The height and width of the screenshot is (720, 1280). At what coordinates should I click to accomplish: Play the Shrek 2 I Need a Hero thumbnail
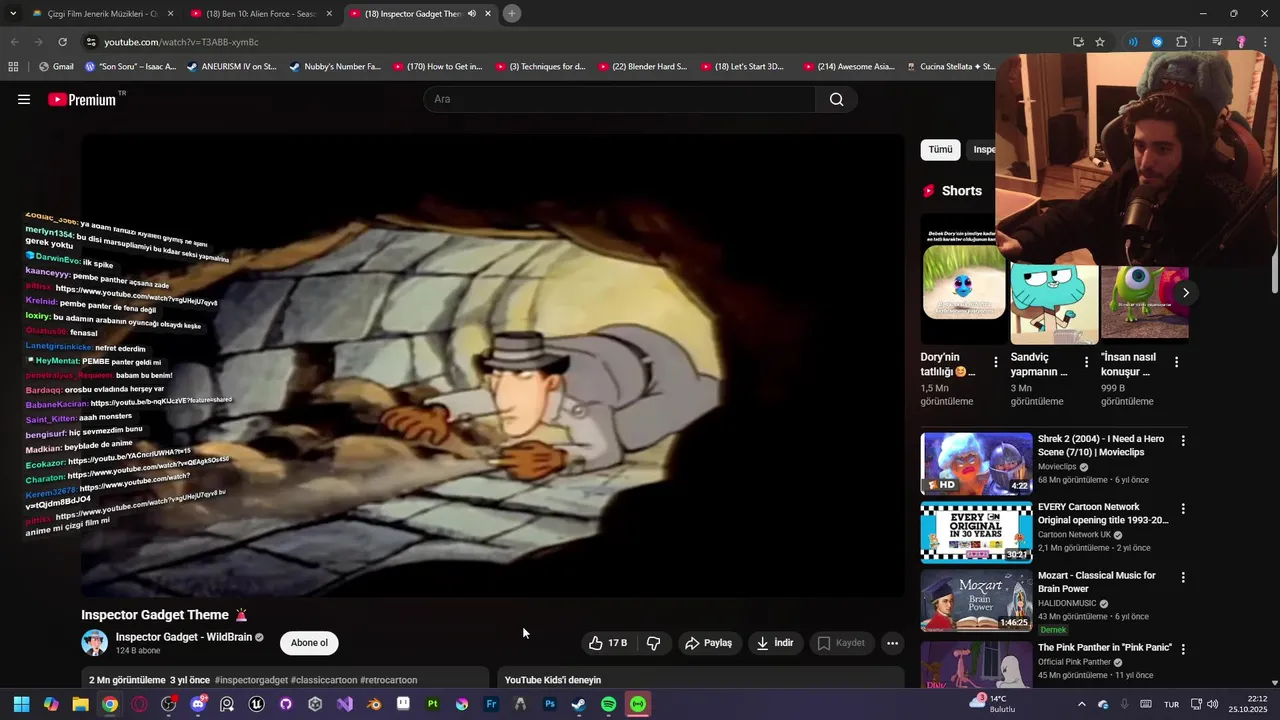(976, 463)
